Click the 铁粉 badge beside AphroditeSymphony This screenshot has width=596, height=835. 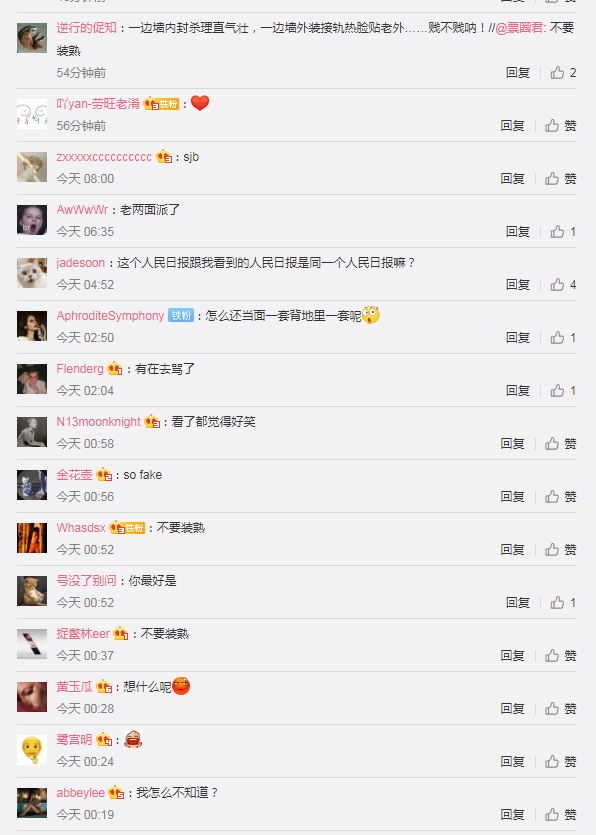tap(181, 315)
